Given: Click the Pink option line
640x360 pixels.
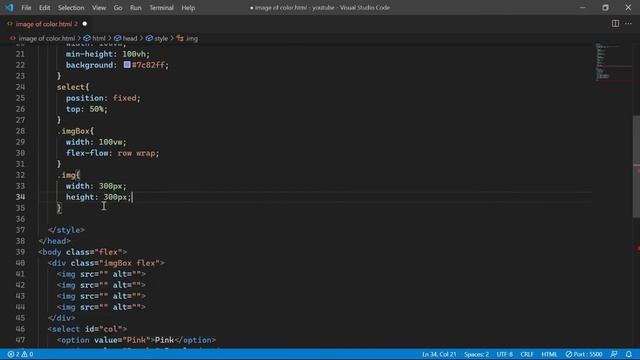Looking at the screenshot, I should click(136, 340).
